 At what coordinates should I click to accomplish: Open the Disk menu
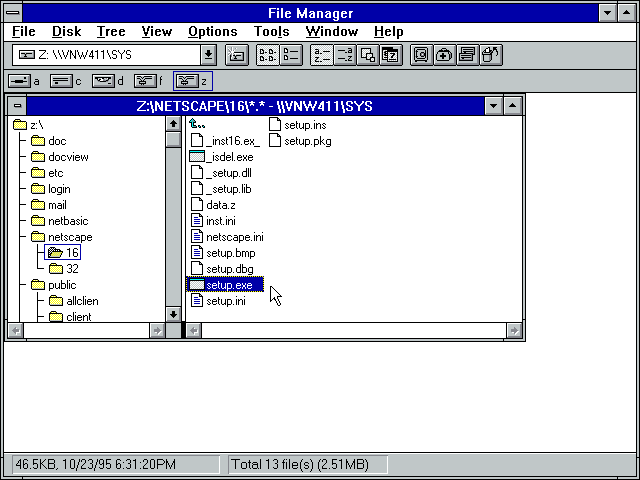[x=67, y=31]
